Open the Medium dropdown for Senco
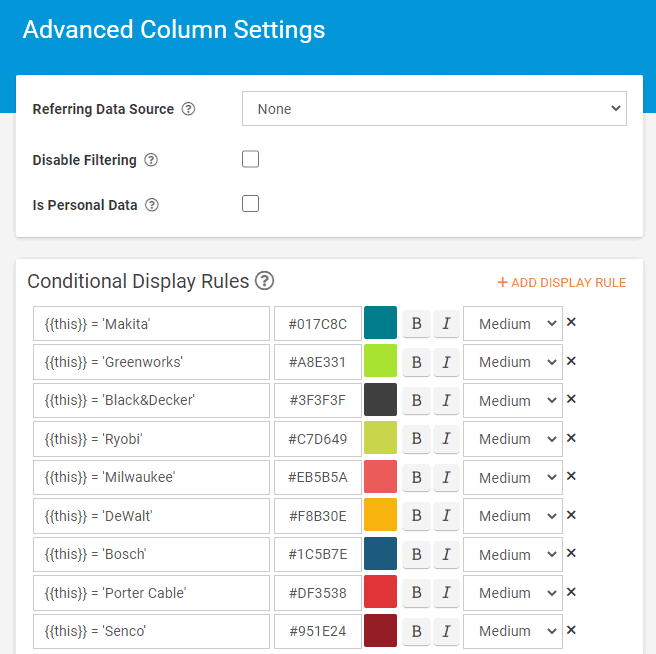The image size is (656, 654). pos(512,631)
